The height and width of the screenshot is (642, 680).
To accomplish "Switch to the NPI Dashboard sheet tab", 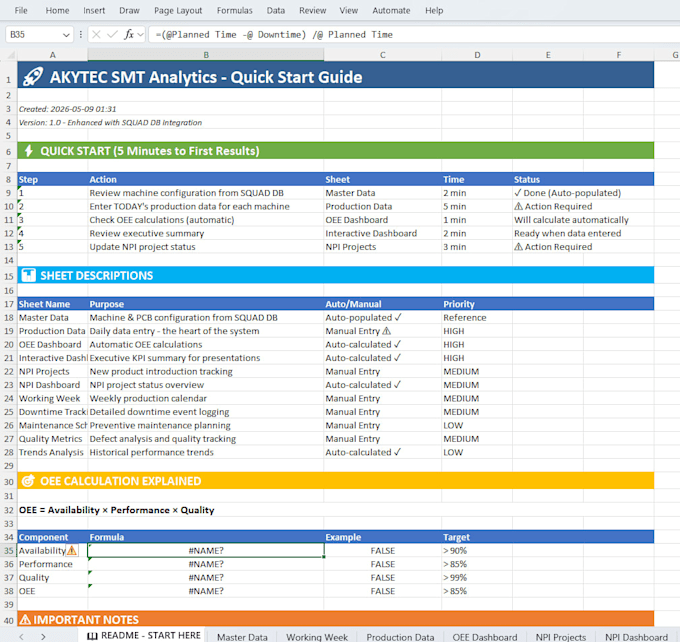I will (636, 637).
